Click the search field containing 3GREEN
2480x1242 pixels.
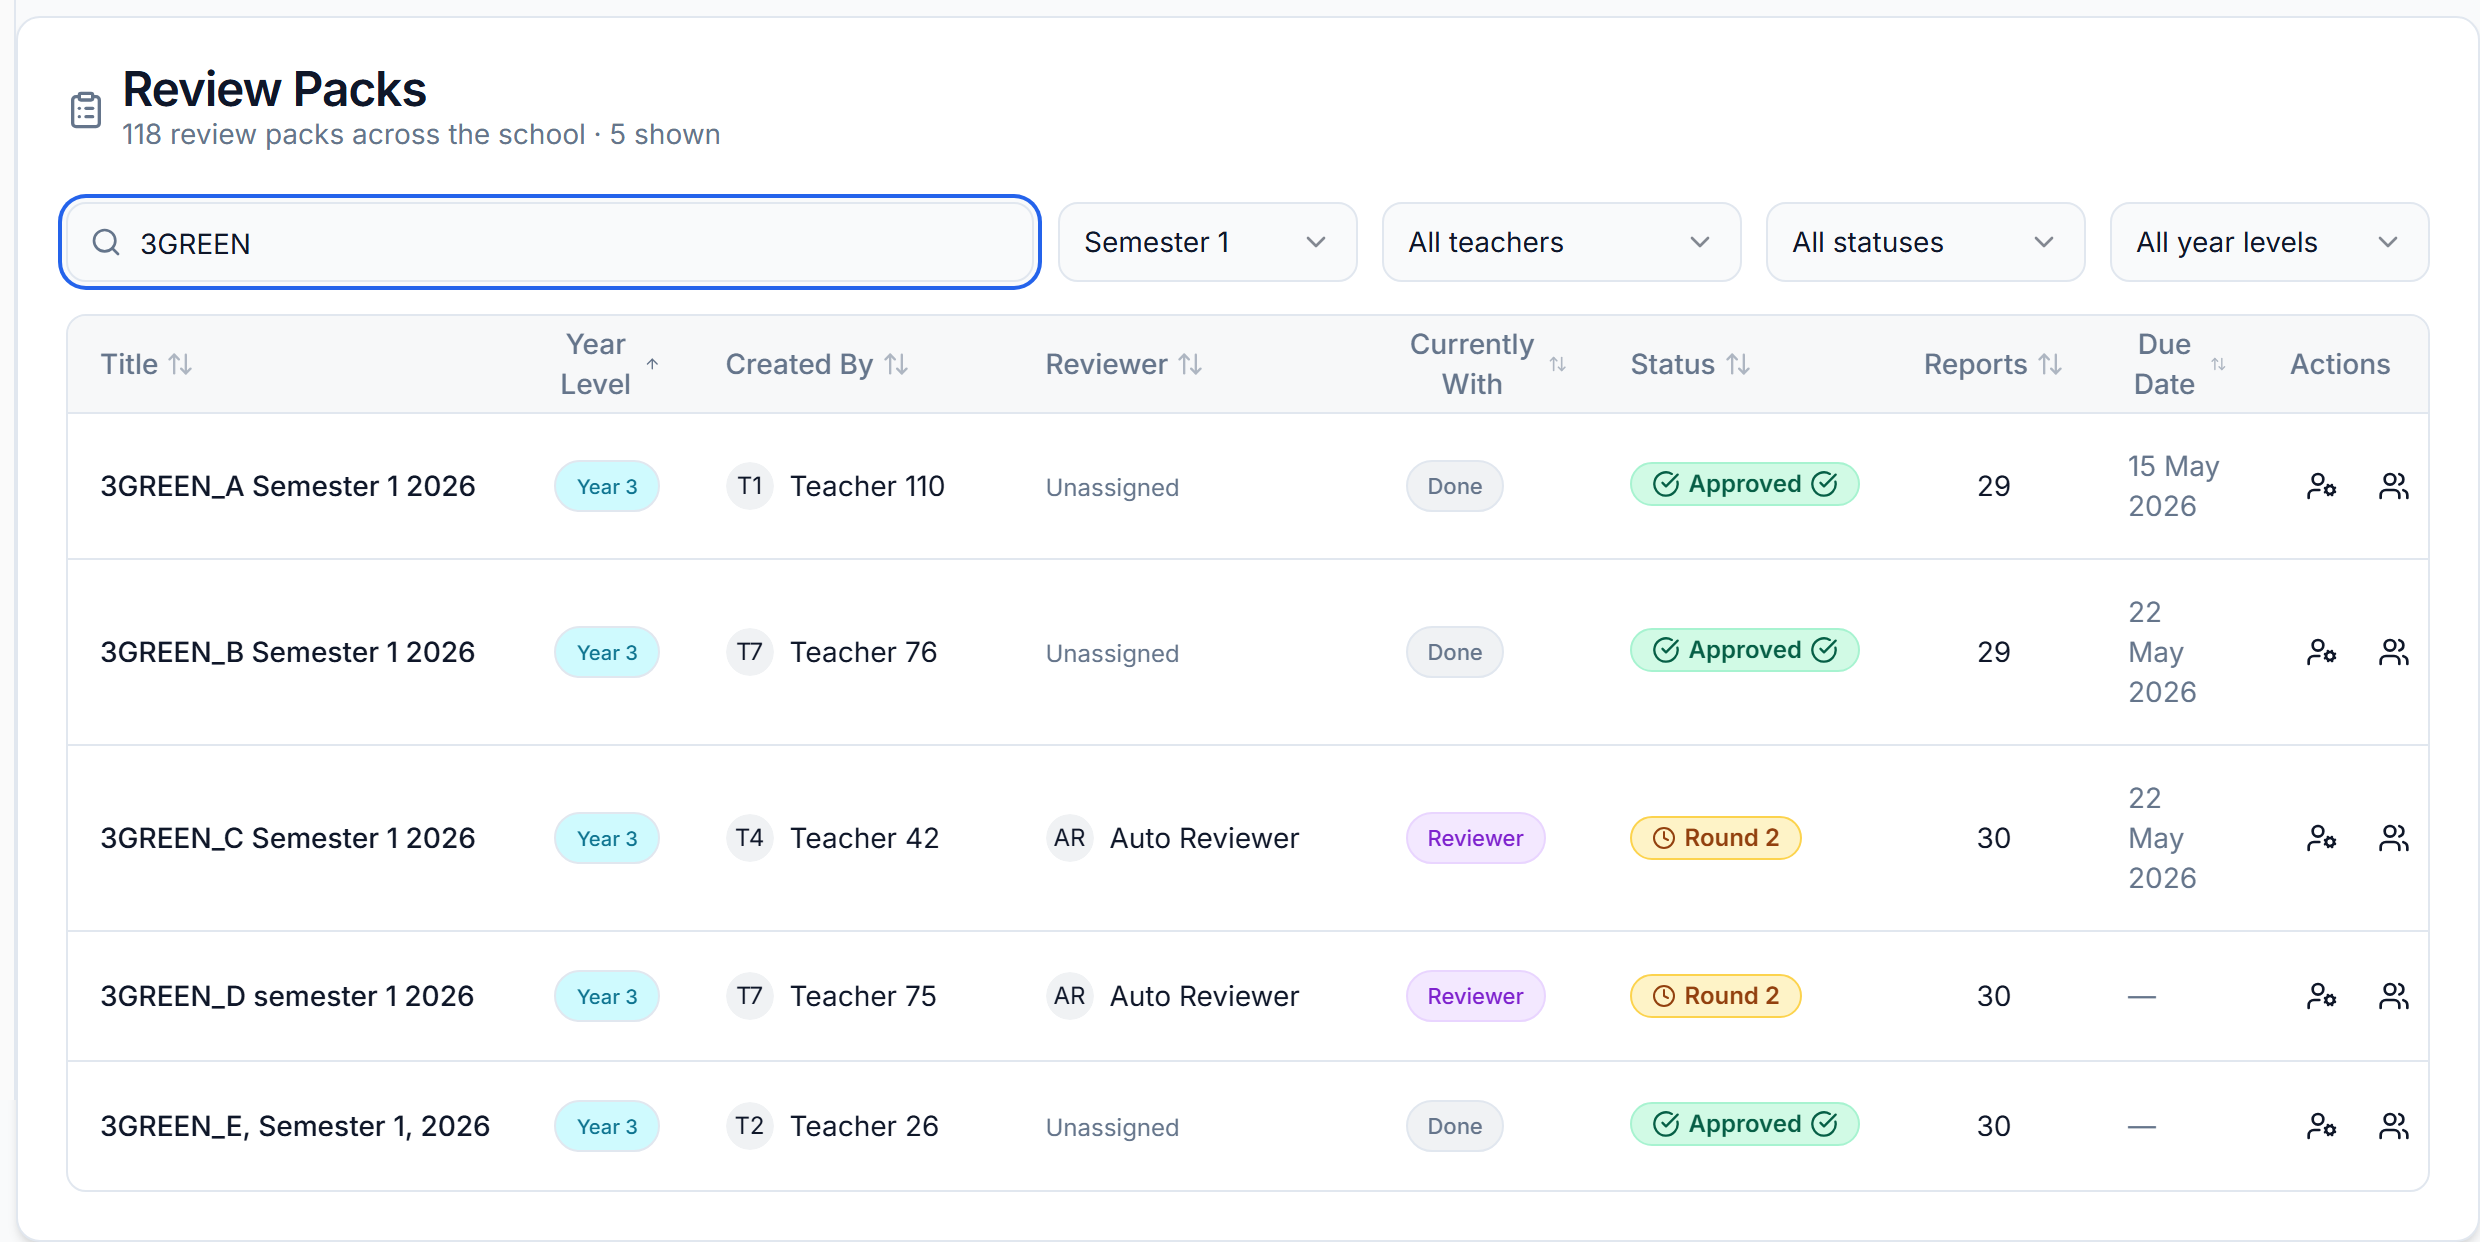click(x=550, y=242)
